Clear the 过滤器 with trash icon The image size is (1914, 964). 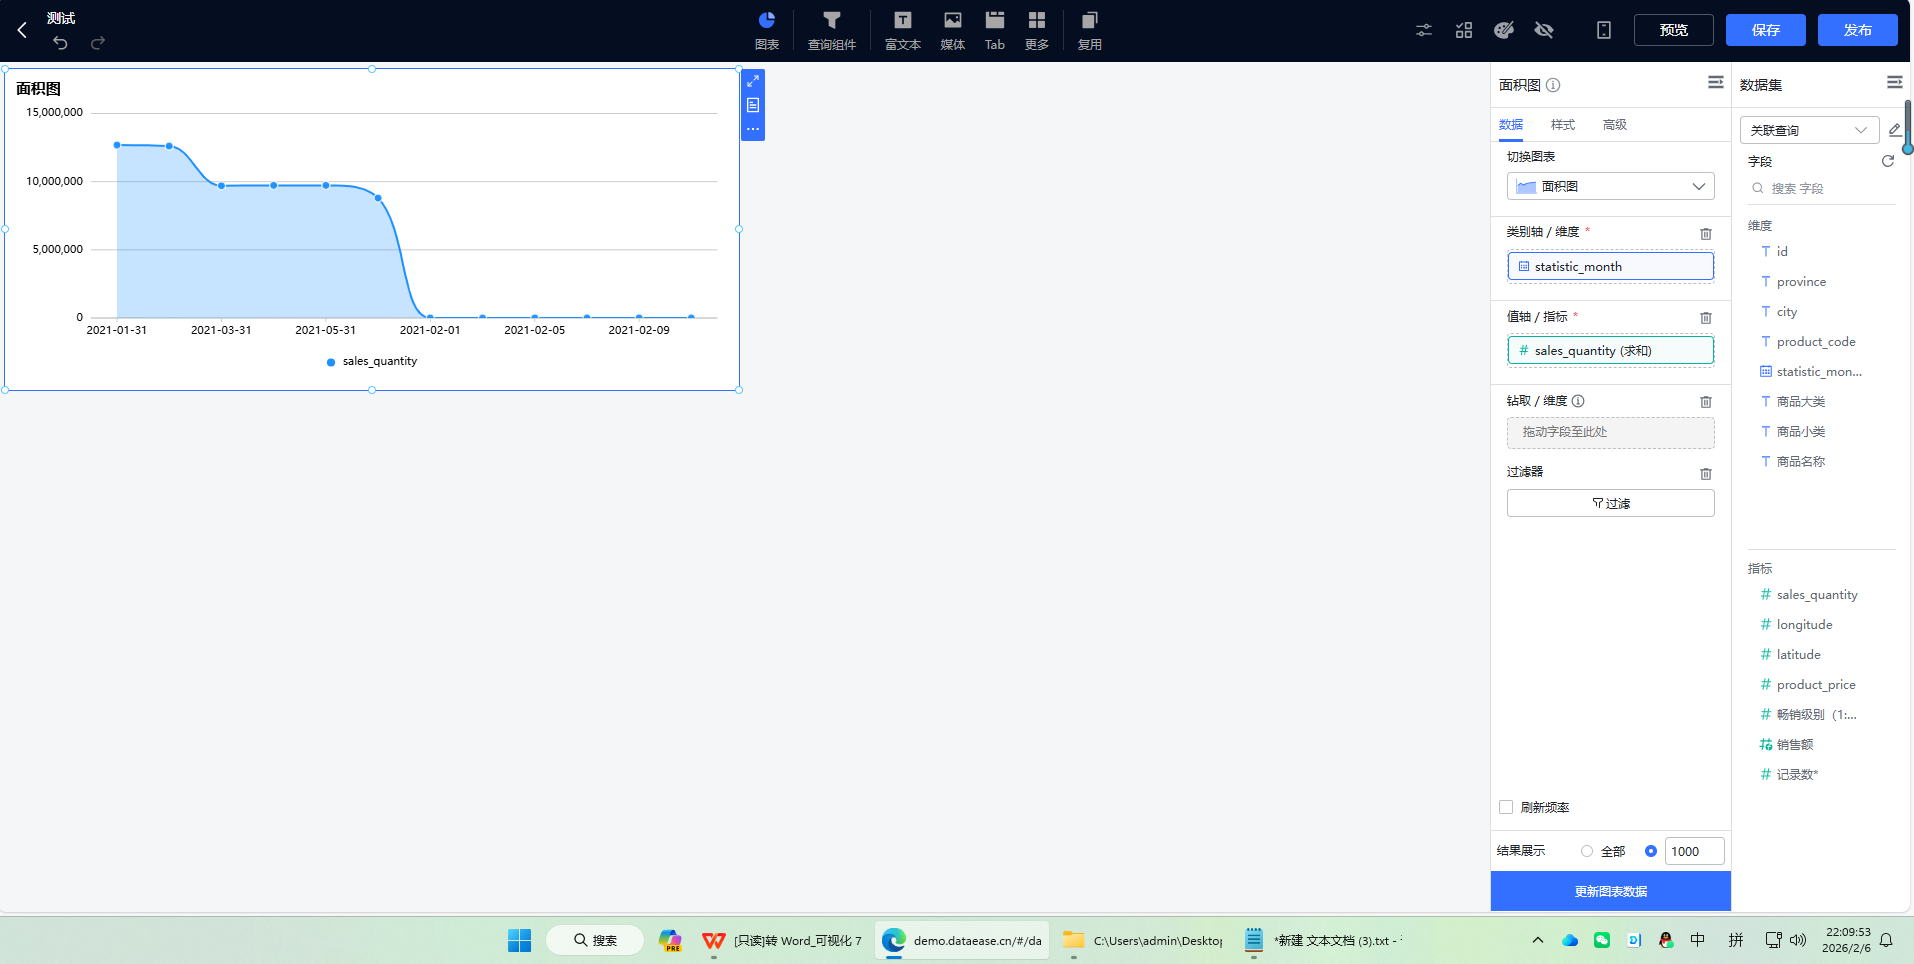1706,474
